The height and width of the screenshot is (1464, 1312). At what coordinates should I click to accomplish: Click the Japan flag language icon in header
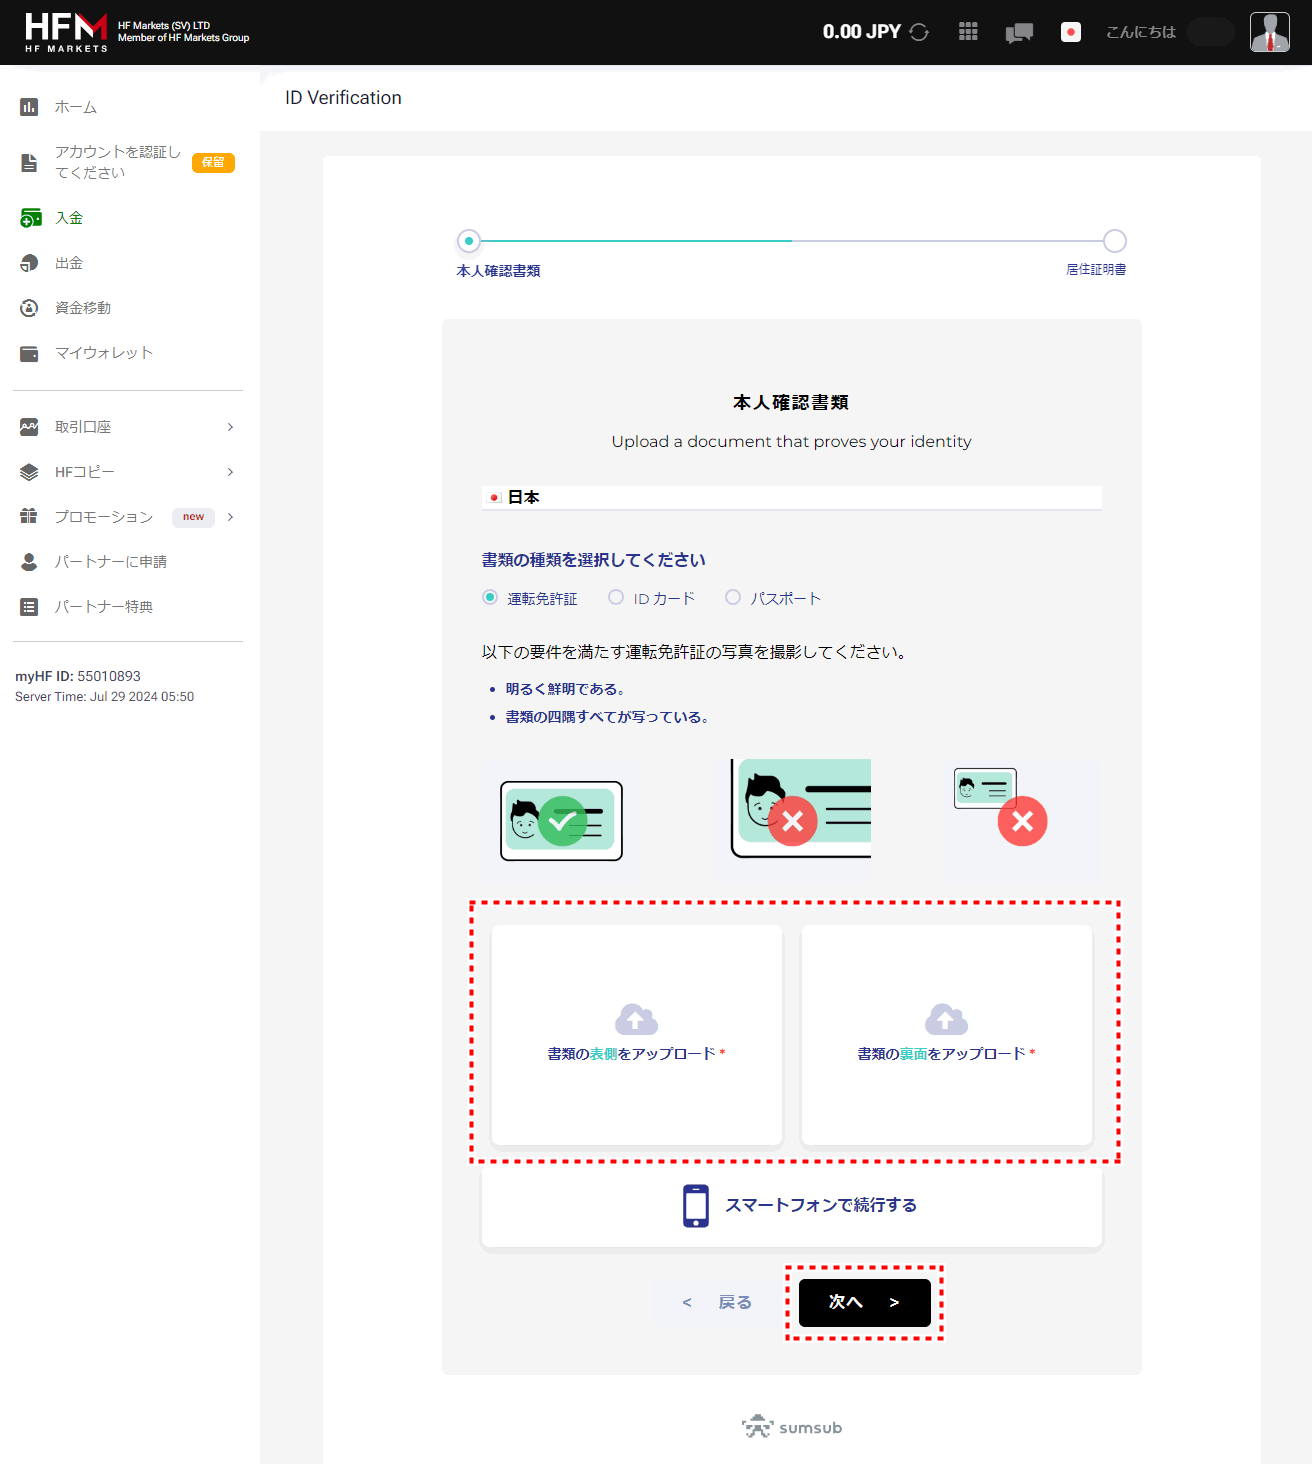[x=1071, y=32]
